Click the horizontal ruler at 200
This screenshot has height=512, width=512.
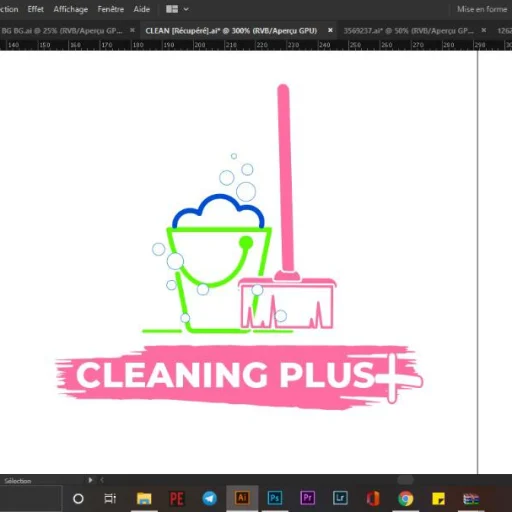point(200,45)
